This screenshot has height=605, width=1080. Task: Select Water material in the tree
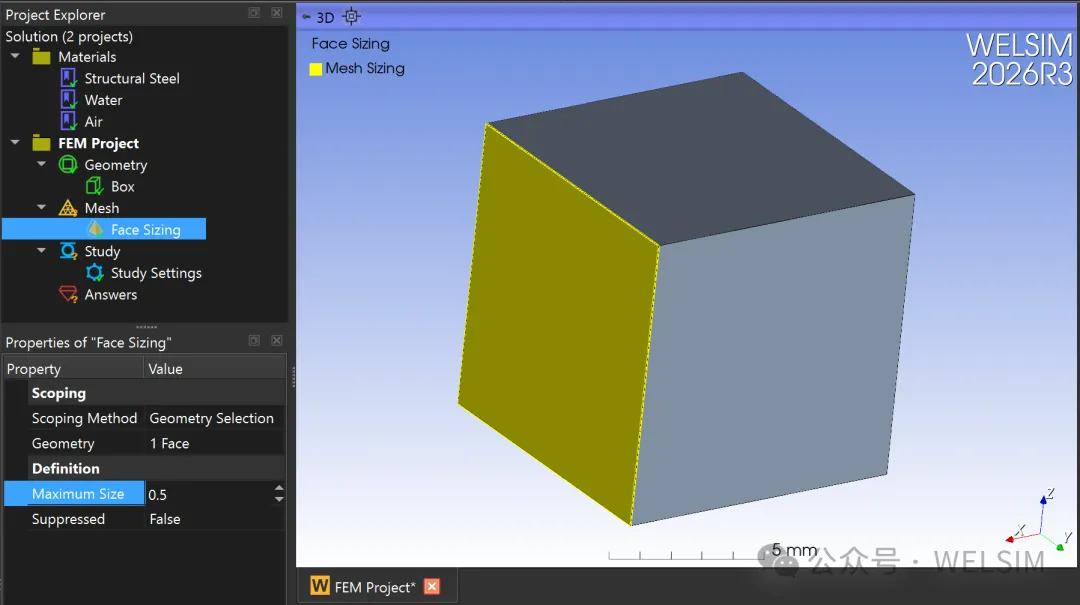click(x=103, y=100)
